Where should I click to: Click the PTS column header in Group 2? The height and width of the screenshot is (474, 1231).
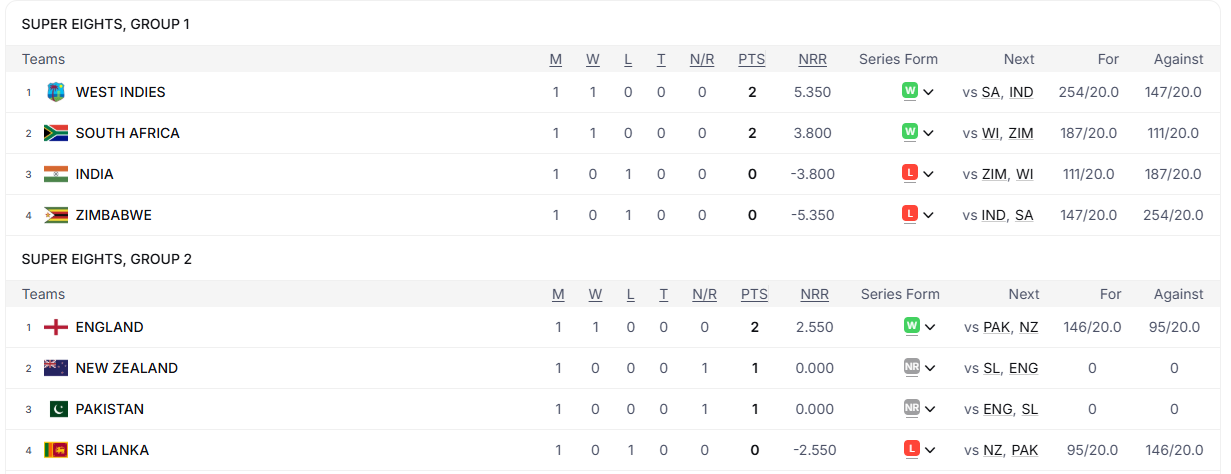(754, 294)
